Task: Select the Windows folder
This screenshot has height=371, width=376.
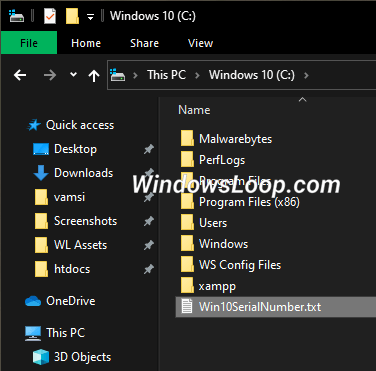Action: (x=224, y=244)
